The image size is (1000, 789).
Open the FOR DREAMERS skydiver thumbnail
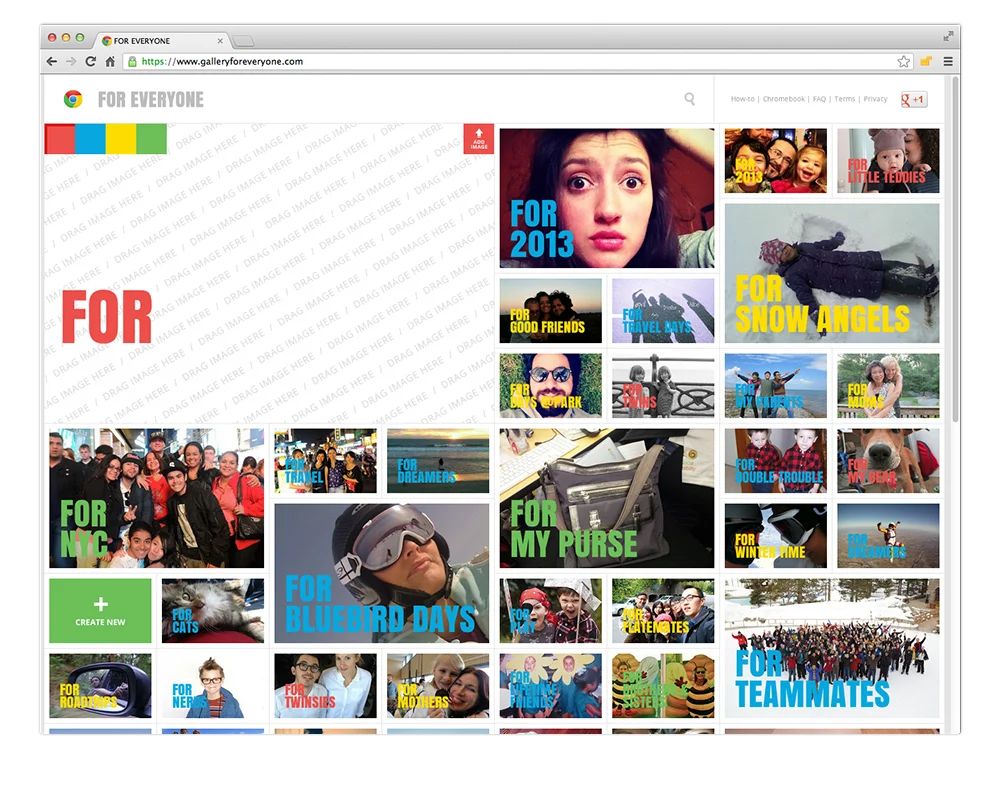click(x=888, y=536)
